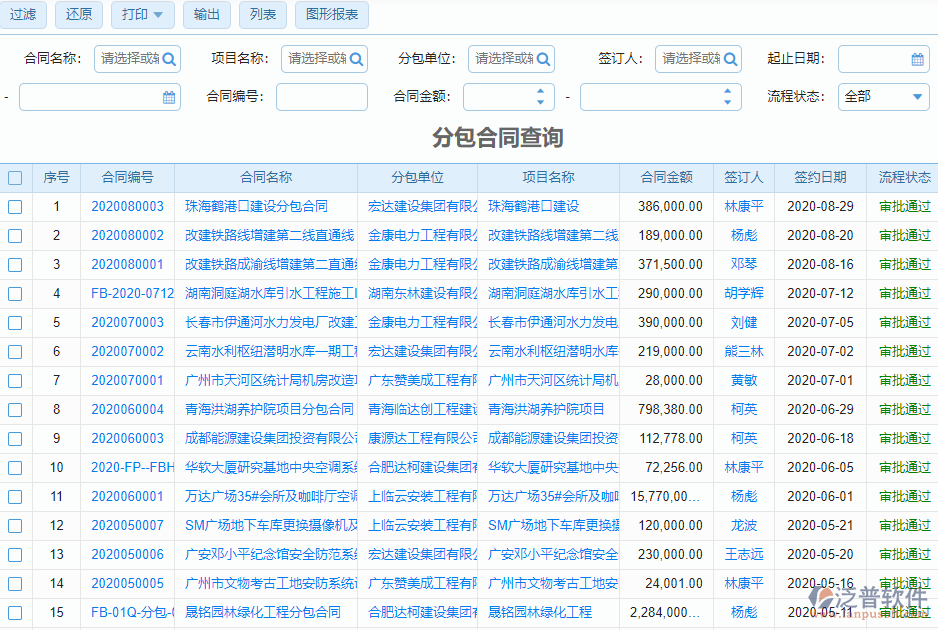Open the end date calendar picker icon
The height and width of the screenshot is (630, 938).
click(168, 97)
